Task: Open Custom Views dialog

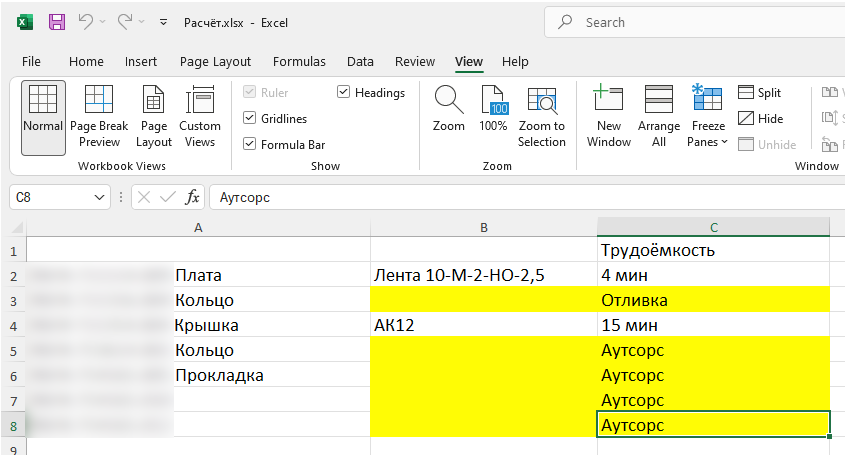Action: pyautogui.click(x=200, y=117)
